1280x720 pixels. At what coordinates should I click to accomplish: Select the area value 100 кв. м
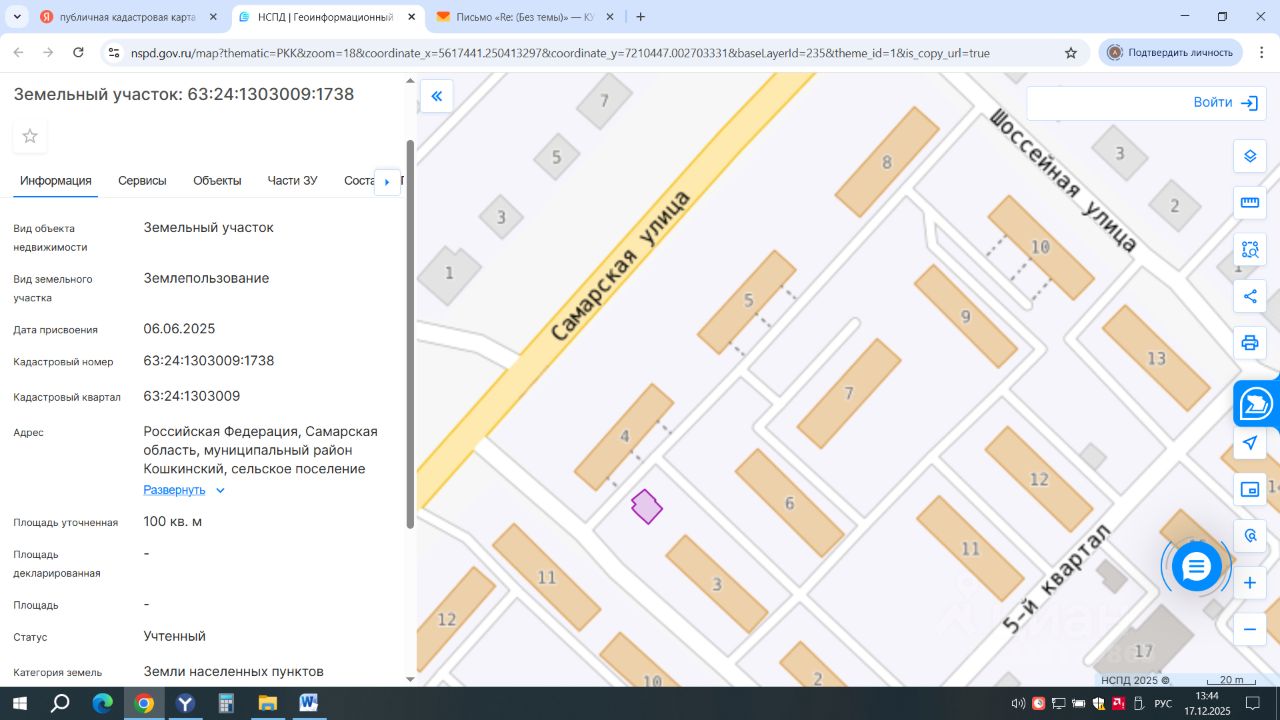tap(173, 522)
